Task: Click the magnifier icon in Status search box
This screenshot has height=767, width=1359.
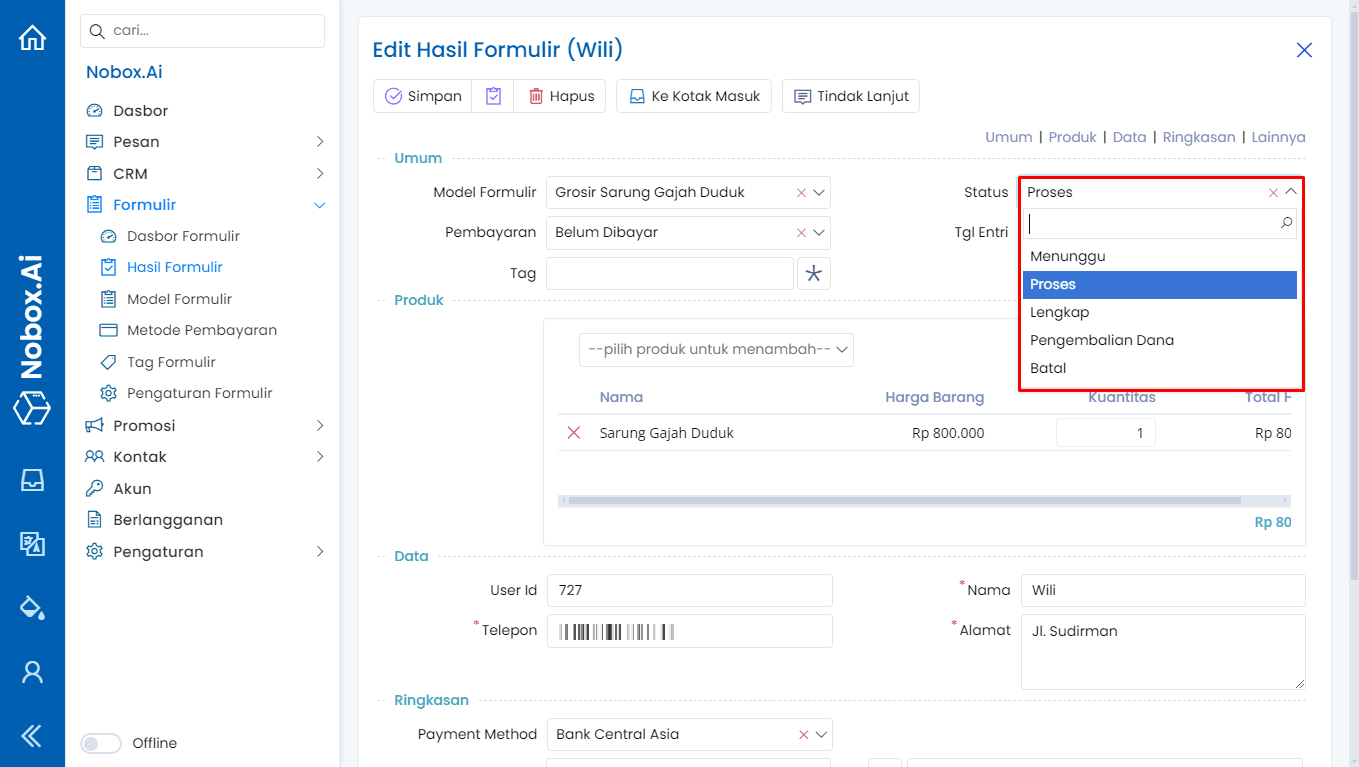Action: pyautogui.click(x=1287, y=223)
